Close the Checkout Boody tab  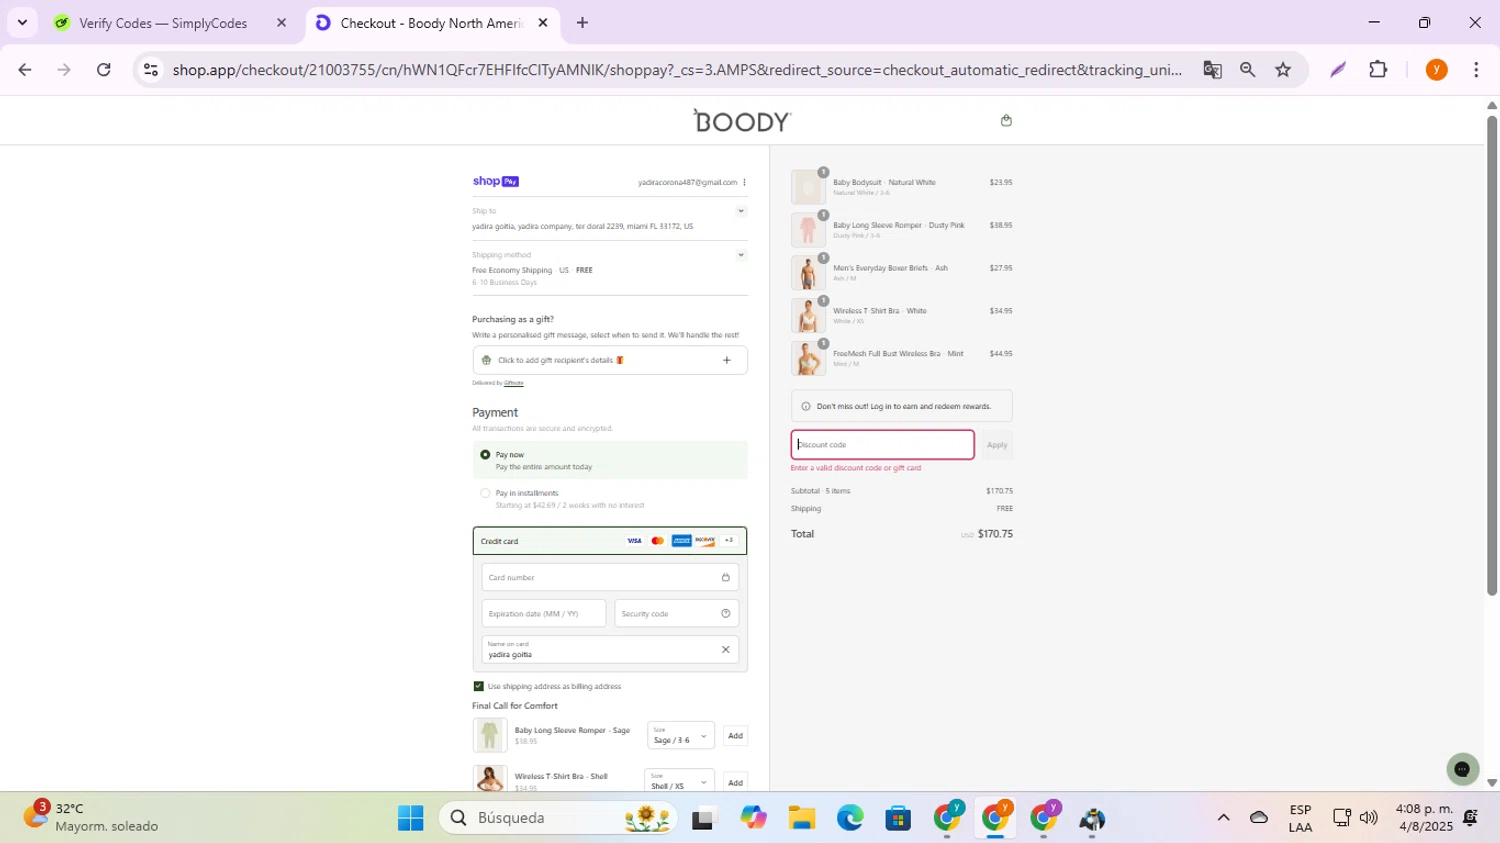(543, 23)
